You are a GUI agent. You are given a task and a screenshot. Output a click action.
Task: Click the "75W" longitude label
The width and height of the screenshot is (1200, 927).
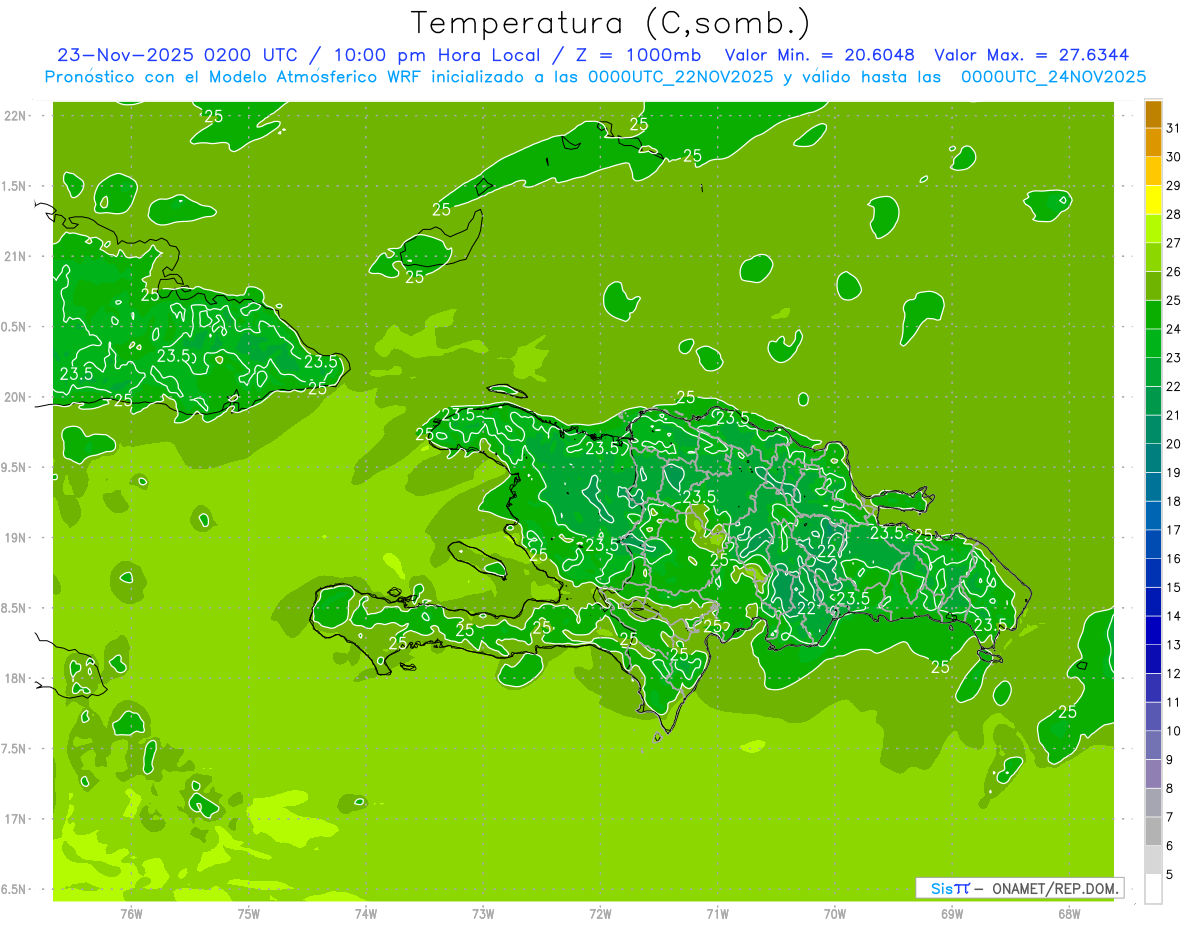coord(248,914)
